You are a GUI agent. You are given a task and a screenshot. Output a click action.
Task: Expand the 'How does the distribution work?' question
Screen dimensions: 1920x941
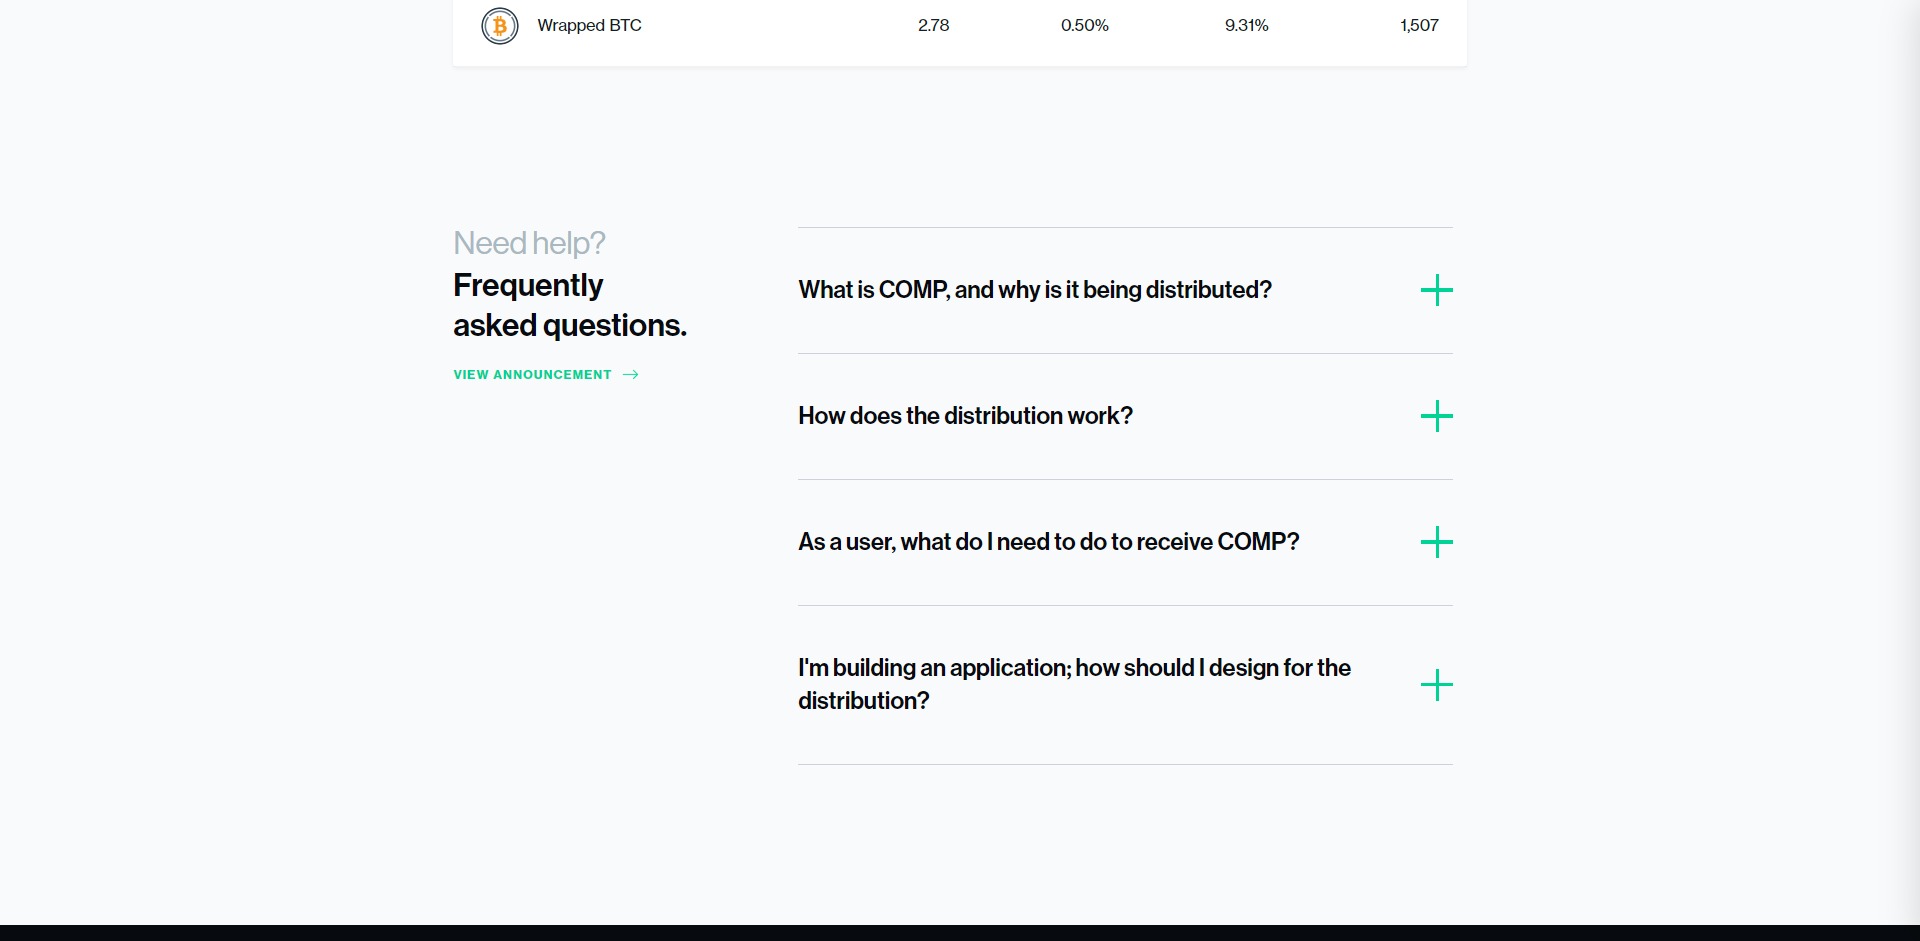(965, 416)
